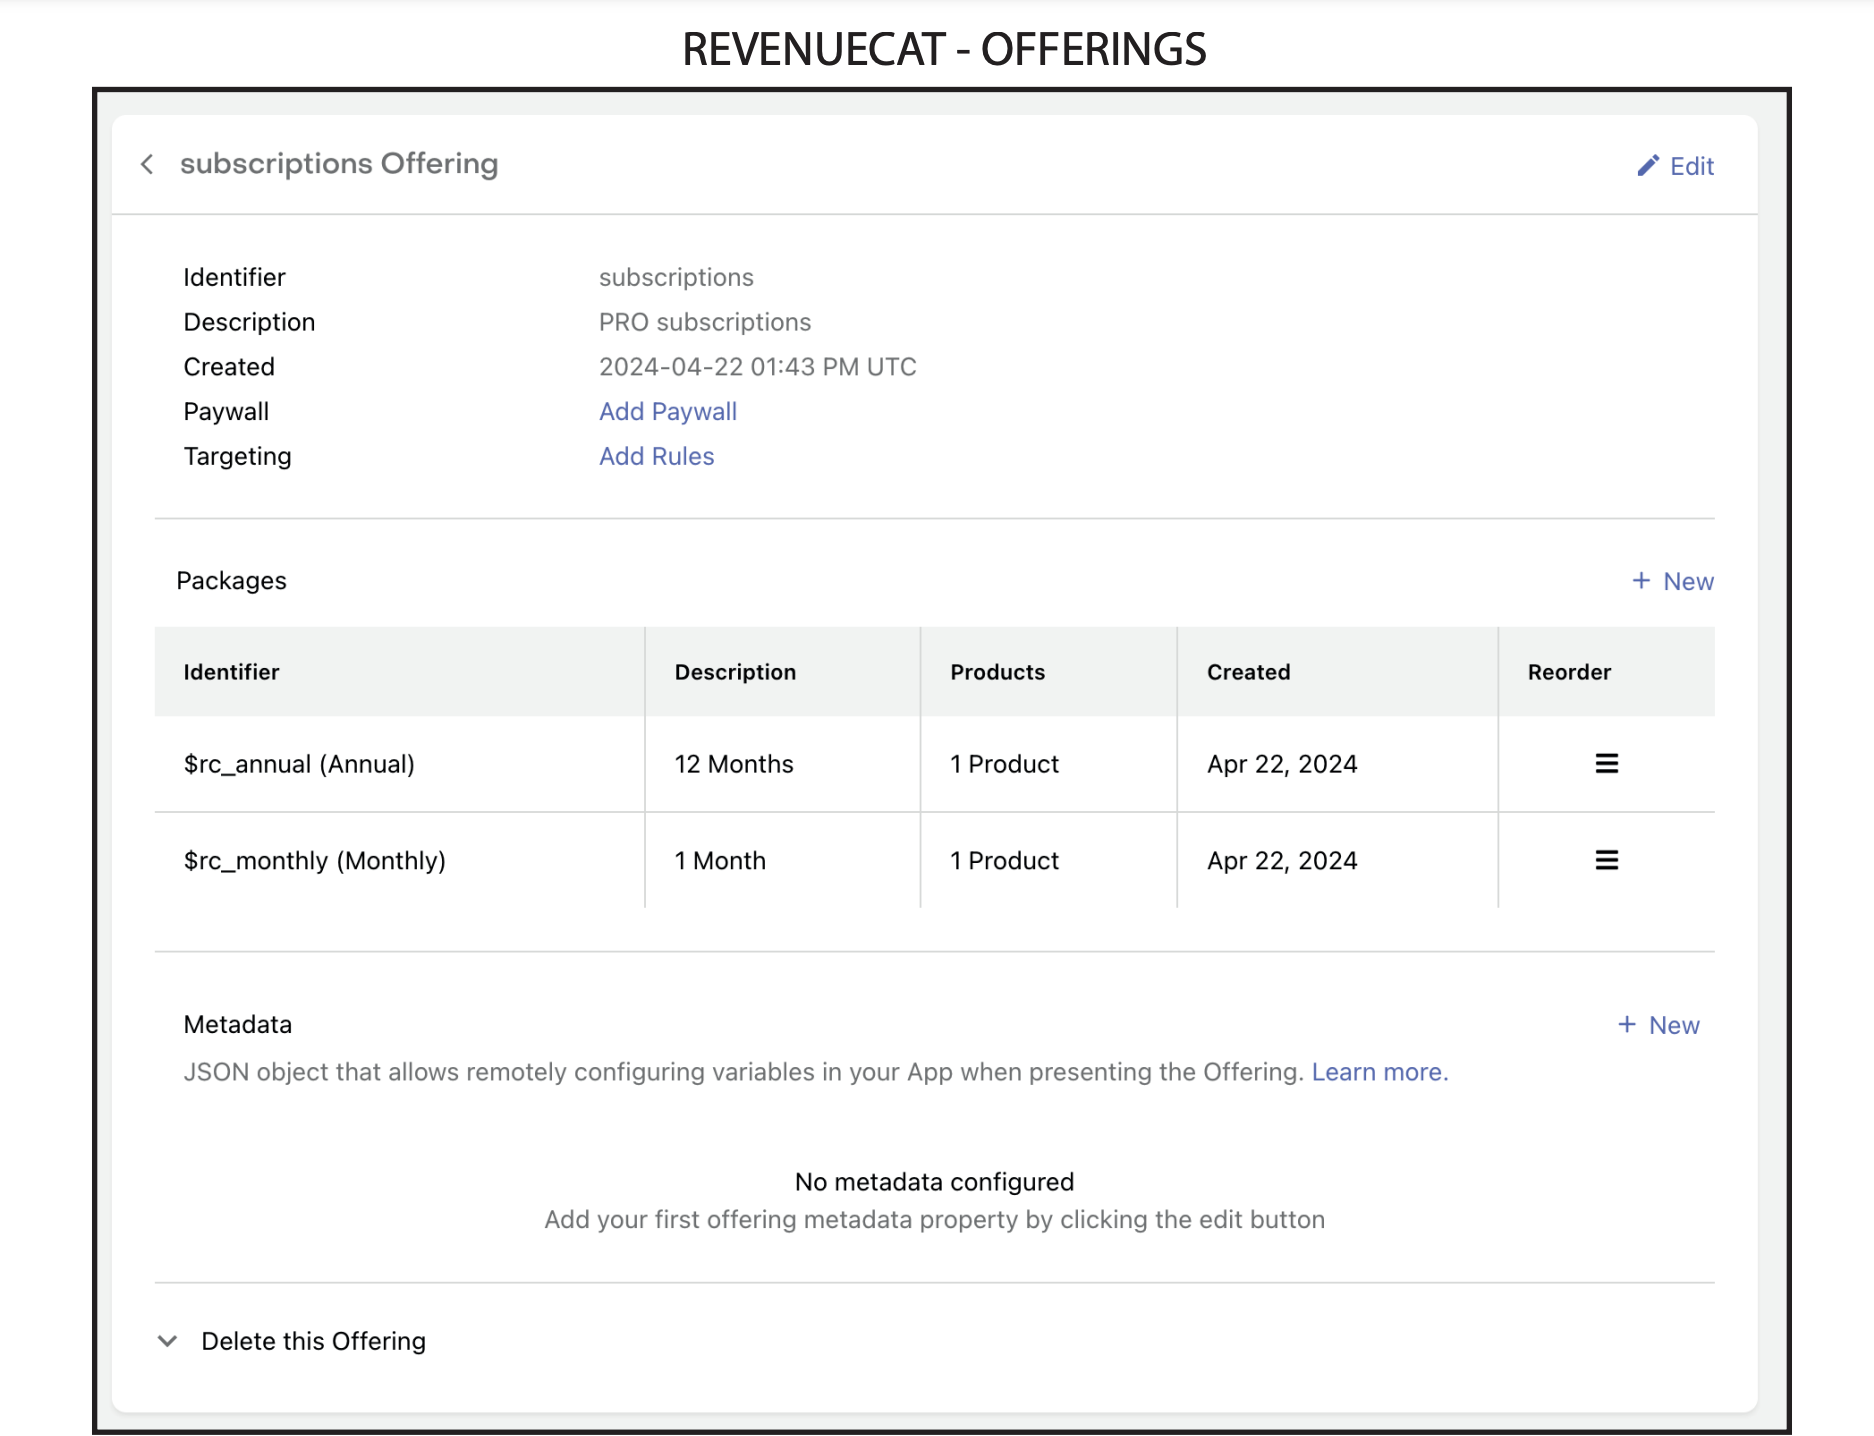Click the metadata hint about the edit button
The width and height of the screenshot is (1874, 1436).
(934, 1220)
